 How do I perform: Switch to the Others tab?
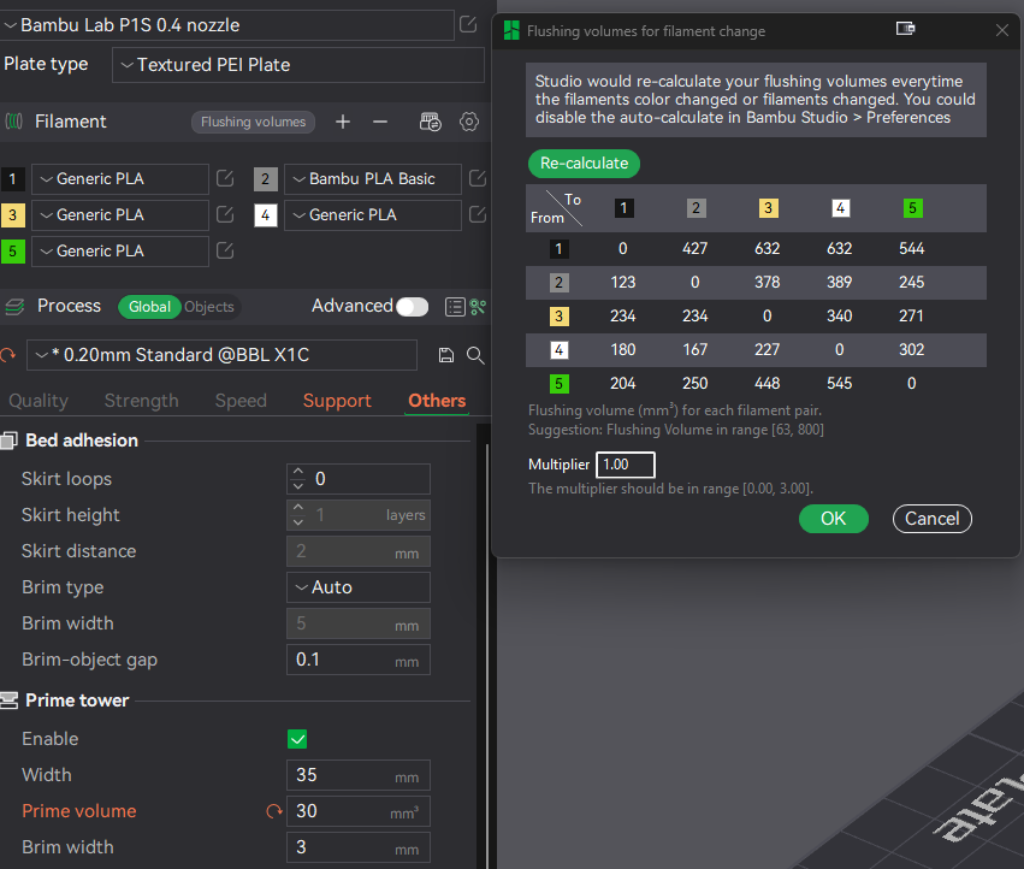437,400
